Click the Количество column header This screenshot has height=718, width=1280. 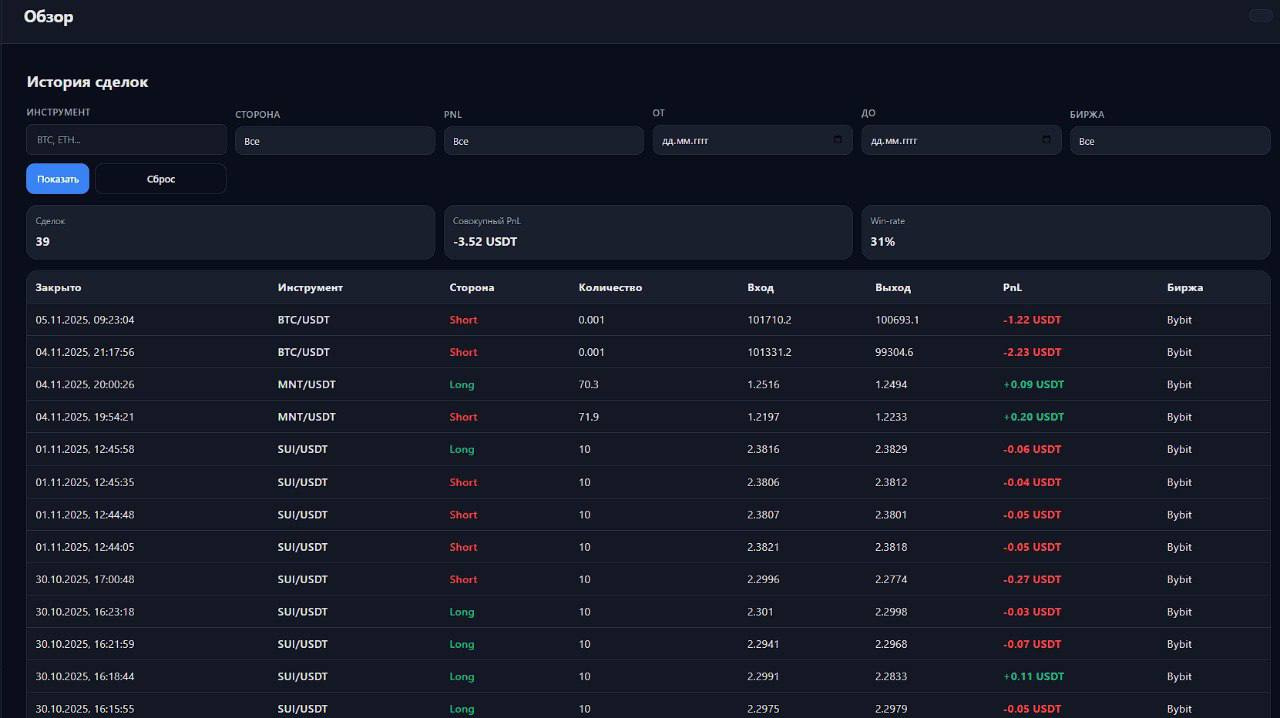point(610,287)
